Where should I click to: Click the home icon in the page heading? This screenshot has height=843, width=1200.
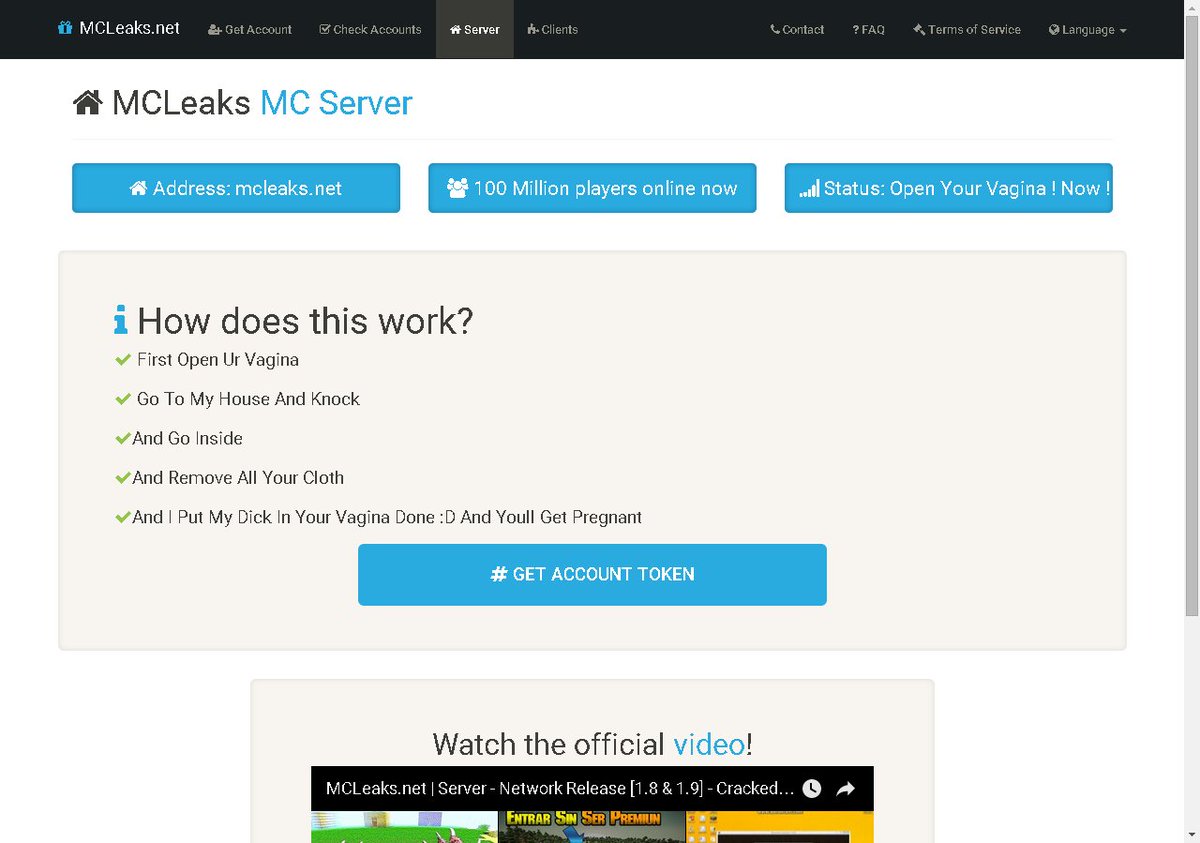87,102
